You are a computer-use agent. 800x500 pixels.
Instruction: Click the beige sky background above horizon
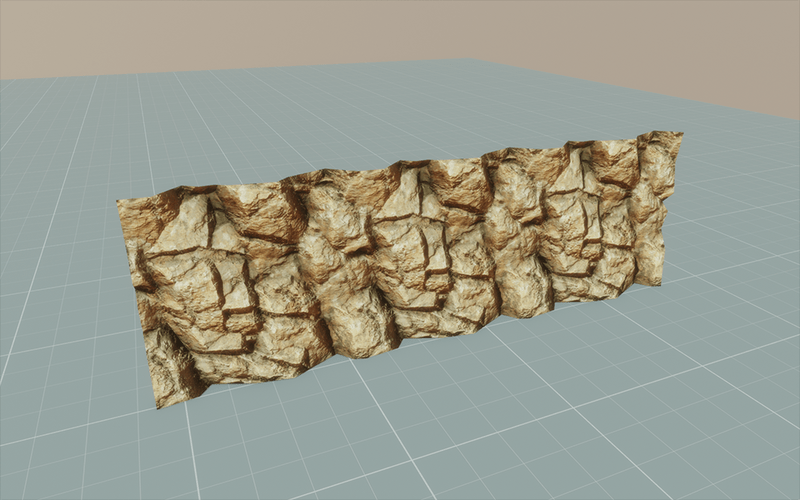[400, 30]
